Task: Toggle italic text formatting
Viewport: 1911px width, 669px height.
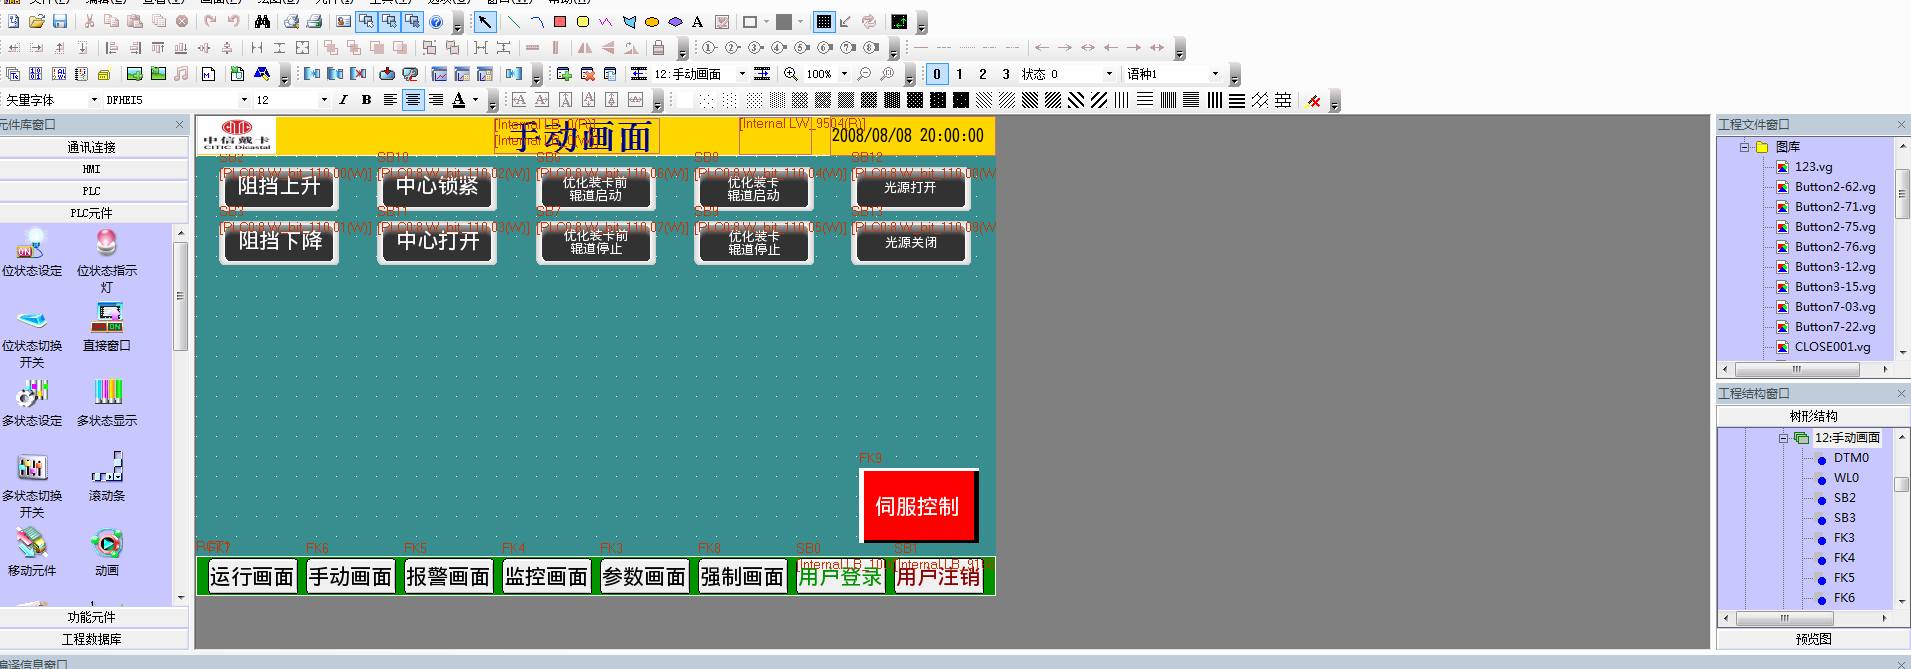Action: [x=343, y=100]
